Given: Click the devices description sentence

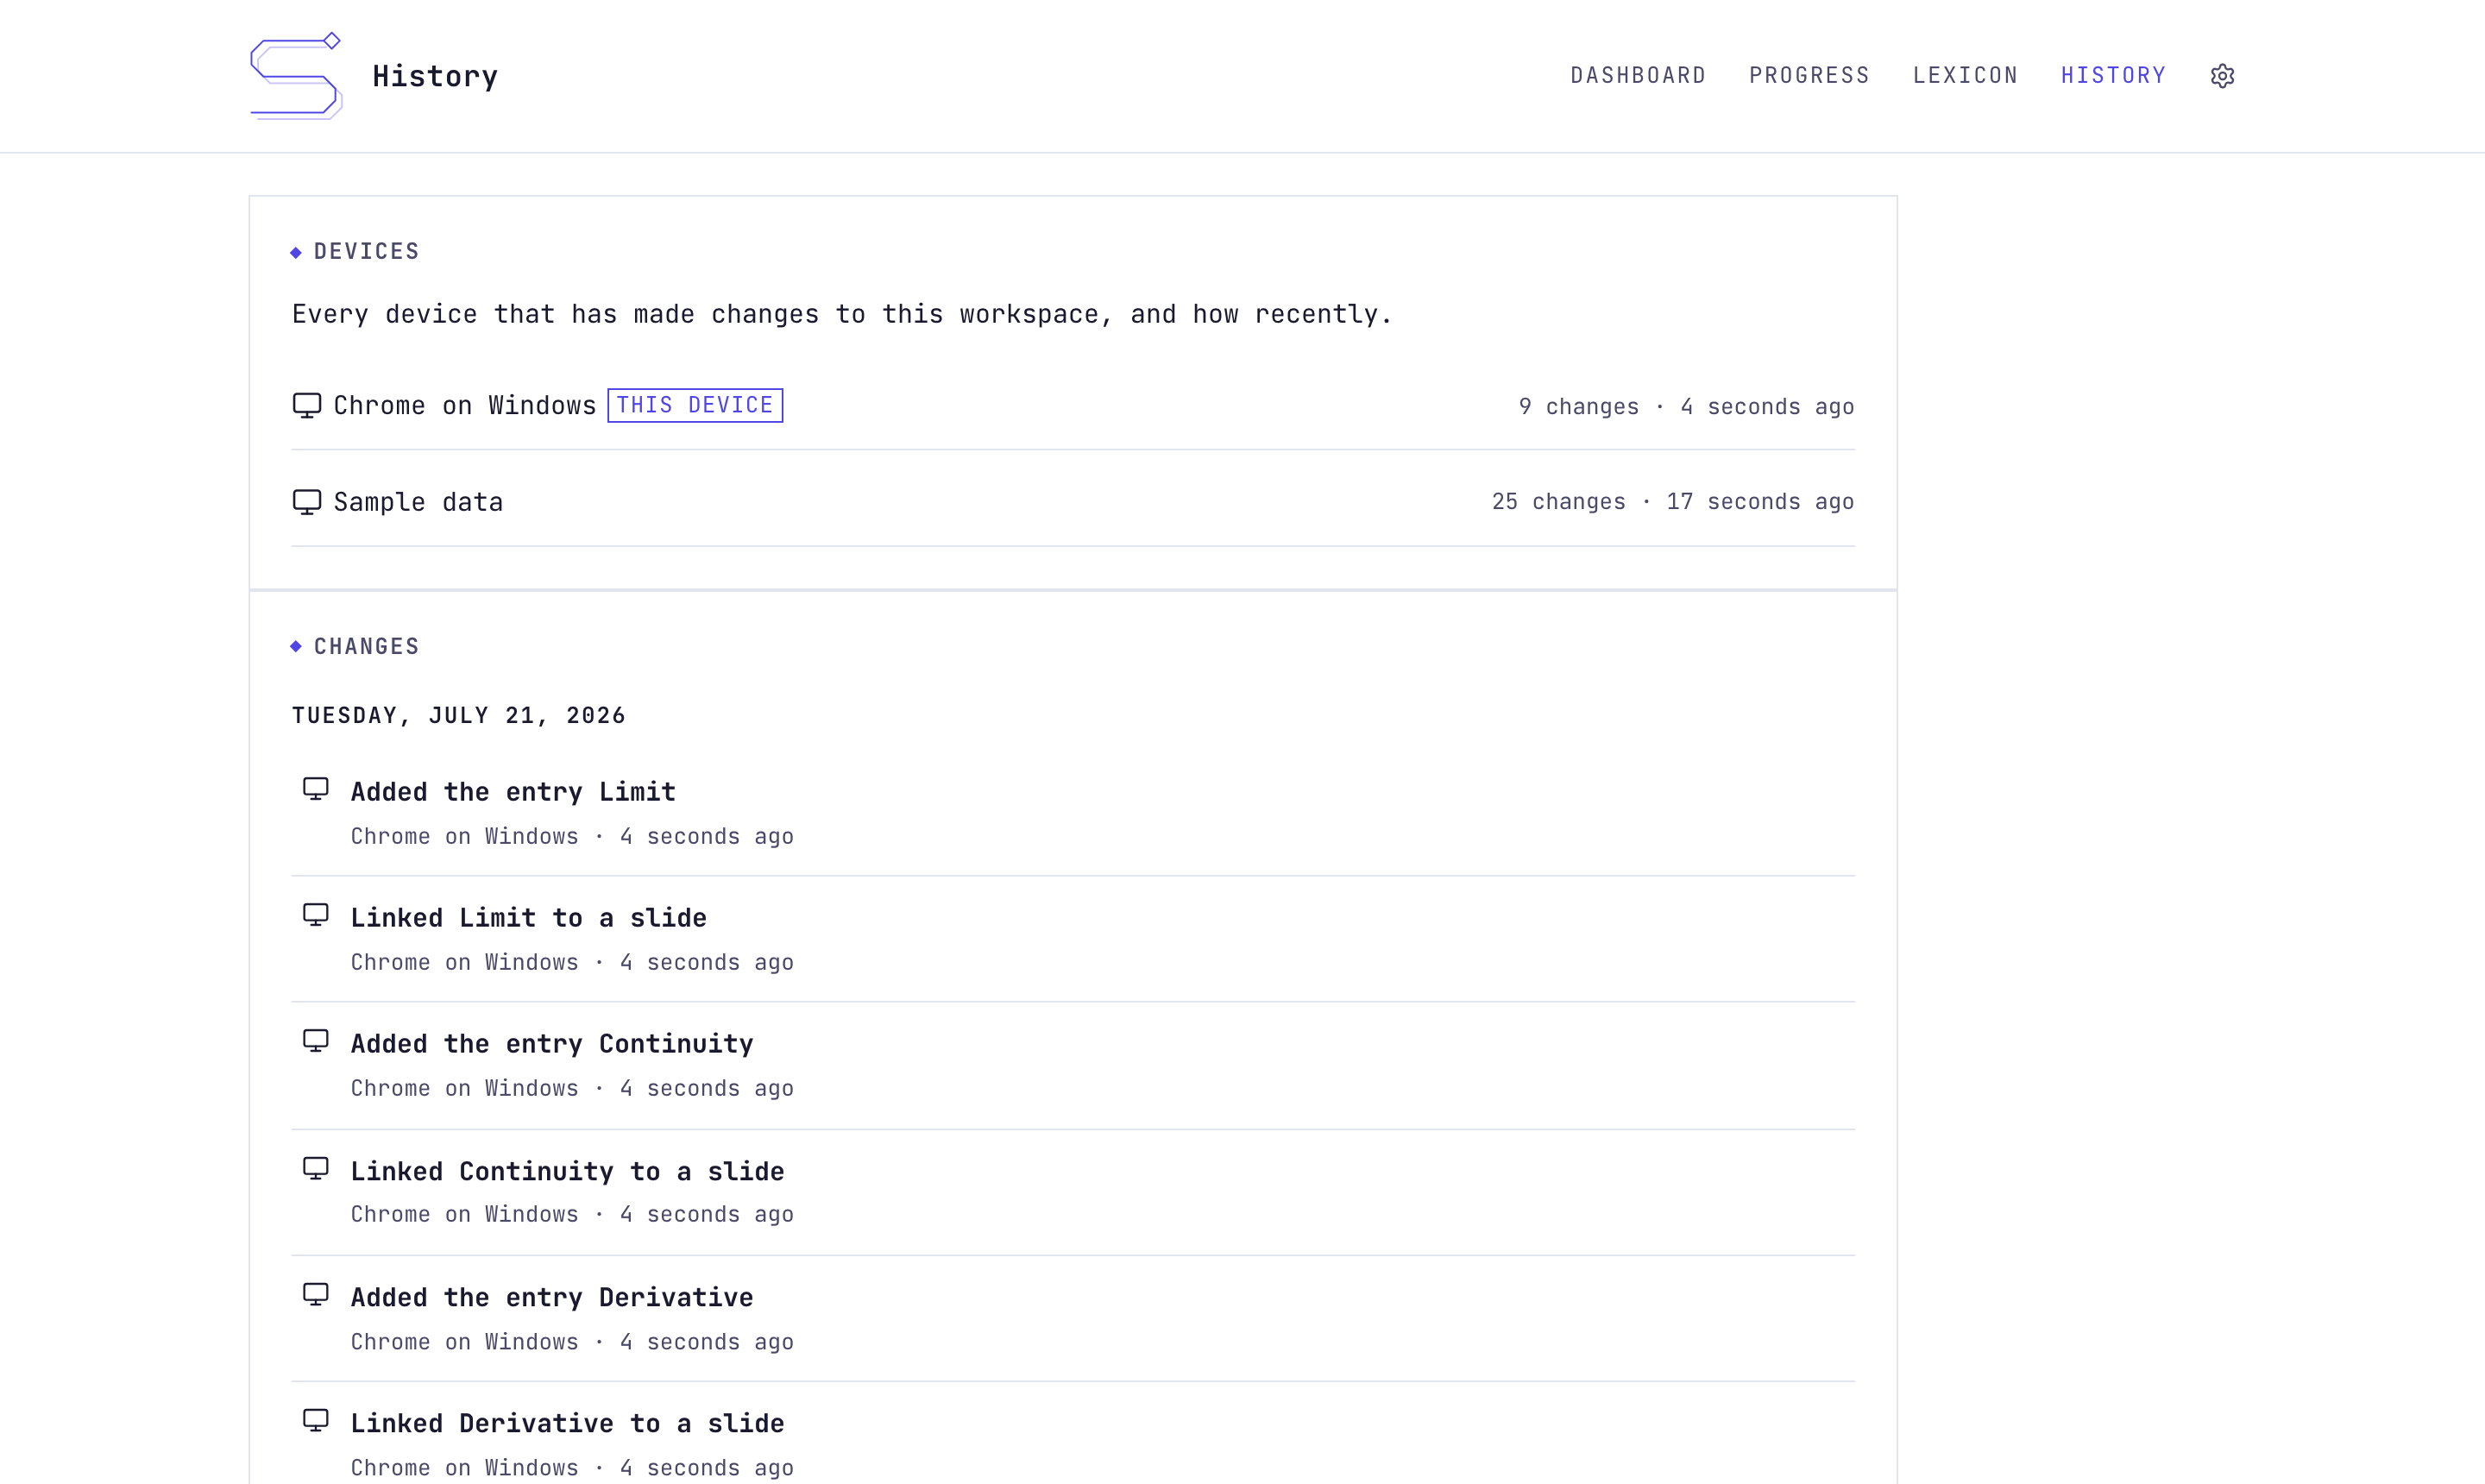Looking at the screenshot, I should (x=842, y=314).
